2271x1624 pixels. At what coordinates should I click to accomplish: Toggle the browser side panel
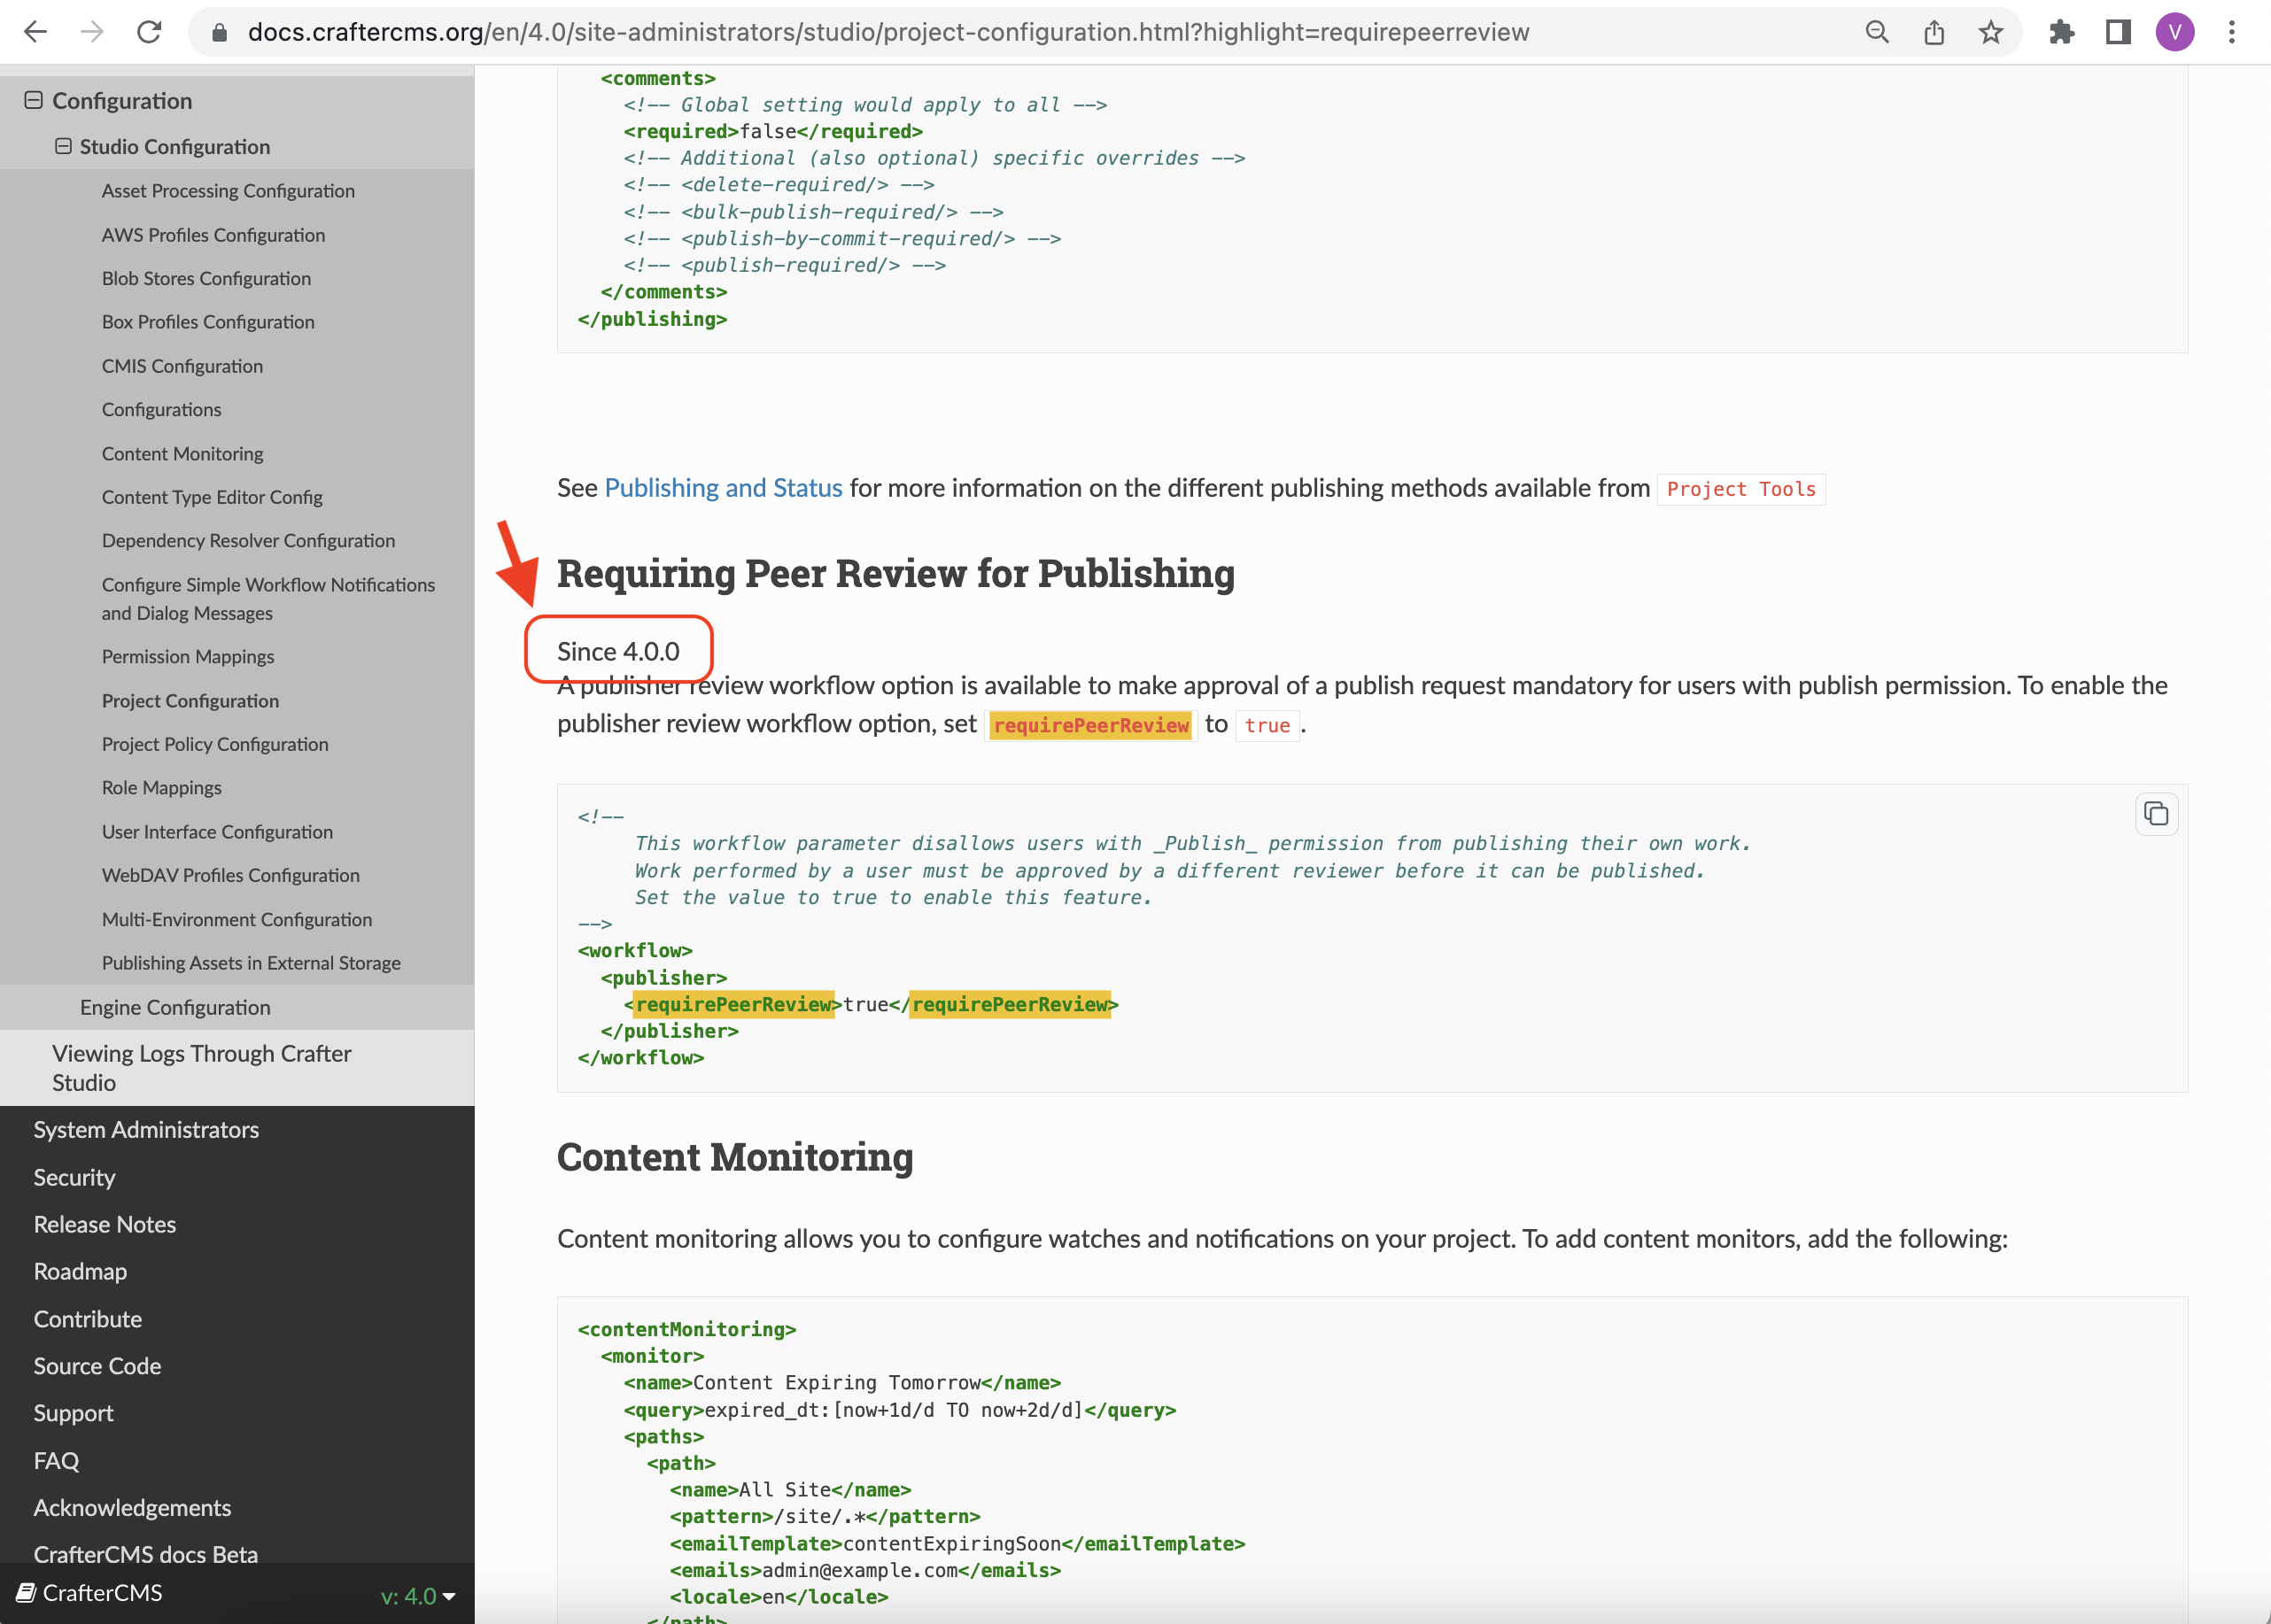pyautogui.click(x=2118, y=32)
